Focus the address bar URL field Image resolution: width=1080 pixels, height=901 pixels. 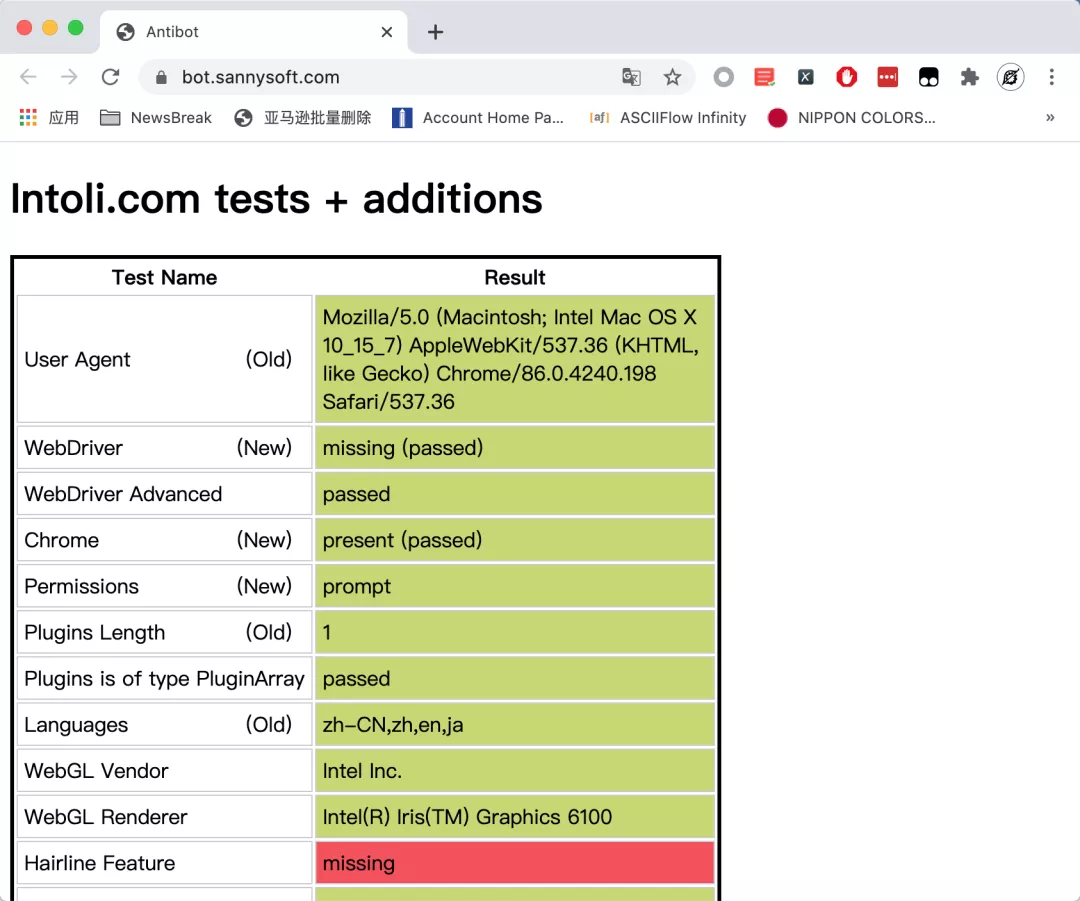pos(380,77)
